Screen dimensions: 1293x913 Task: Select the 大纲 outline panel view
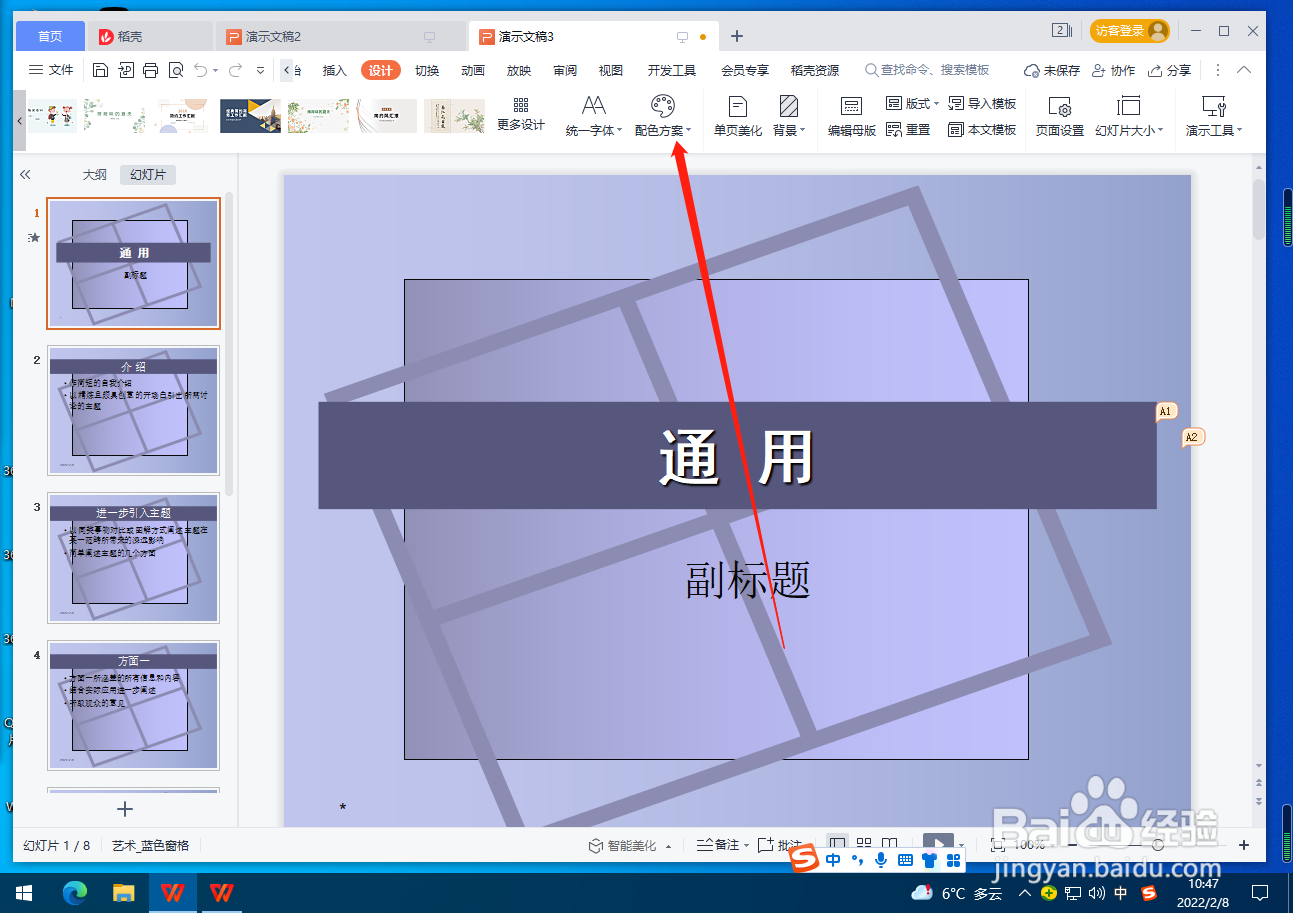[94, 175]
